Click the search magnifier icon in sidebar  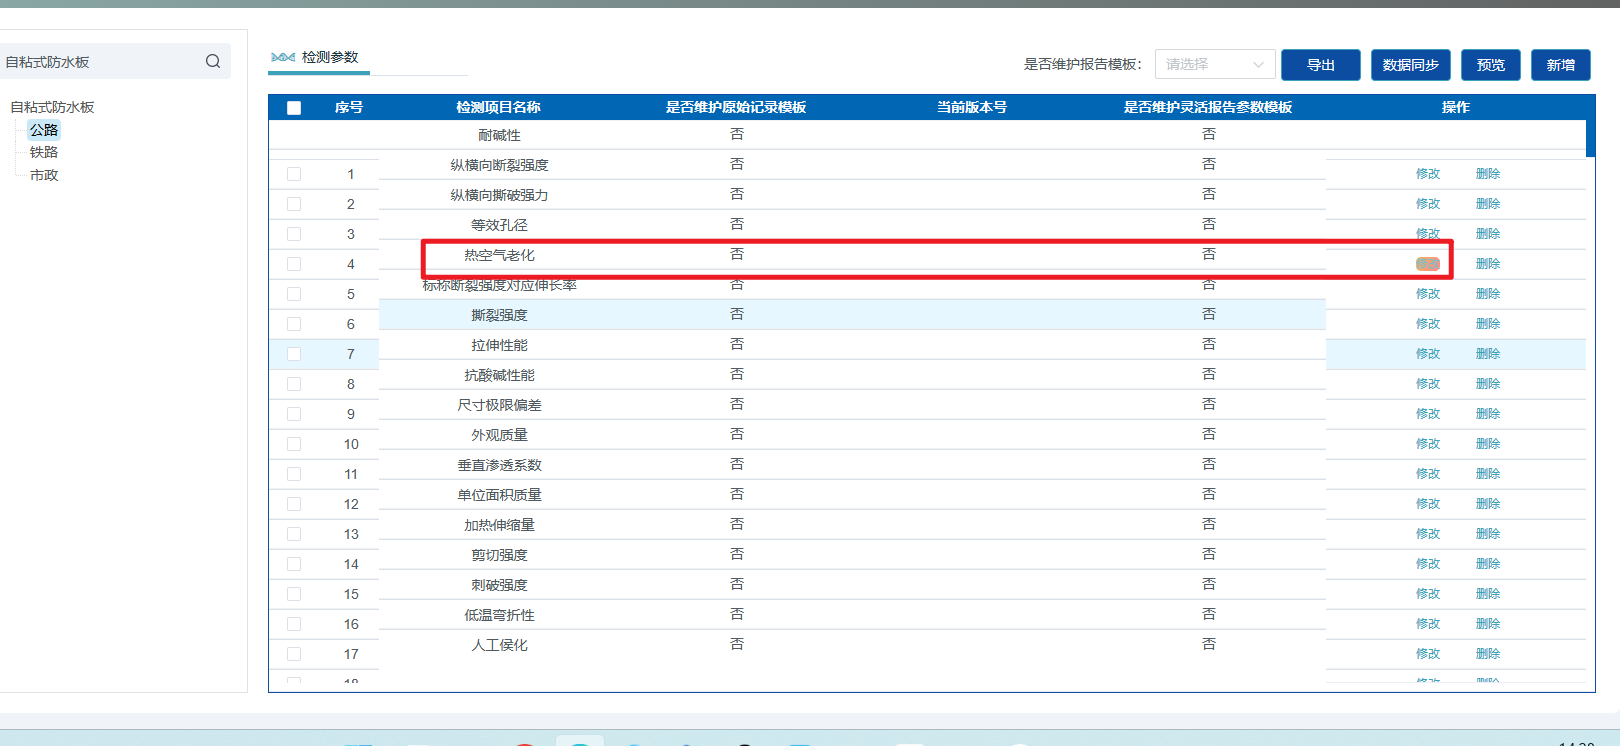coord(213,61)
